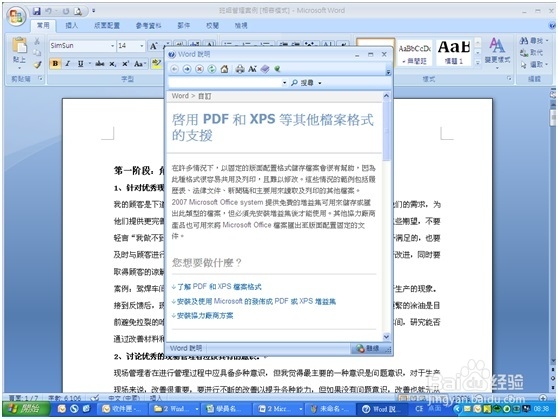558x419 pixels.
Task: Click the Stop icon in Word Help
Action: [199, 69]
